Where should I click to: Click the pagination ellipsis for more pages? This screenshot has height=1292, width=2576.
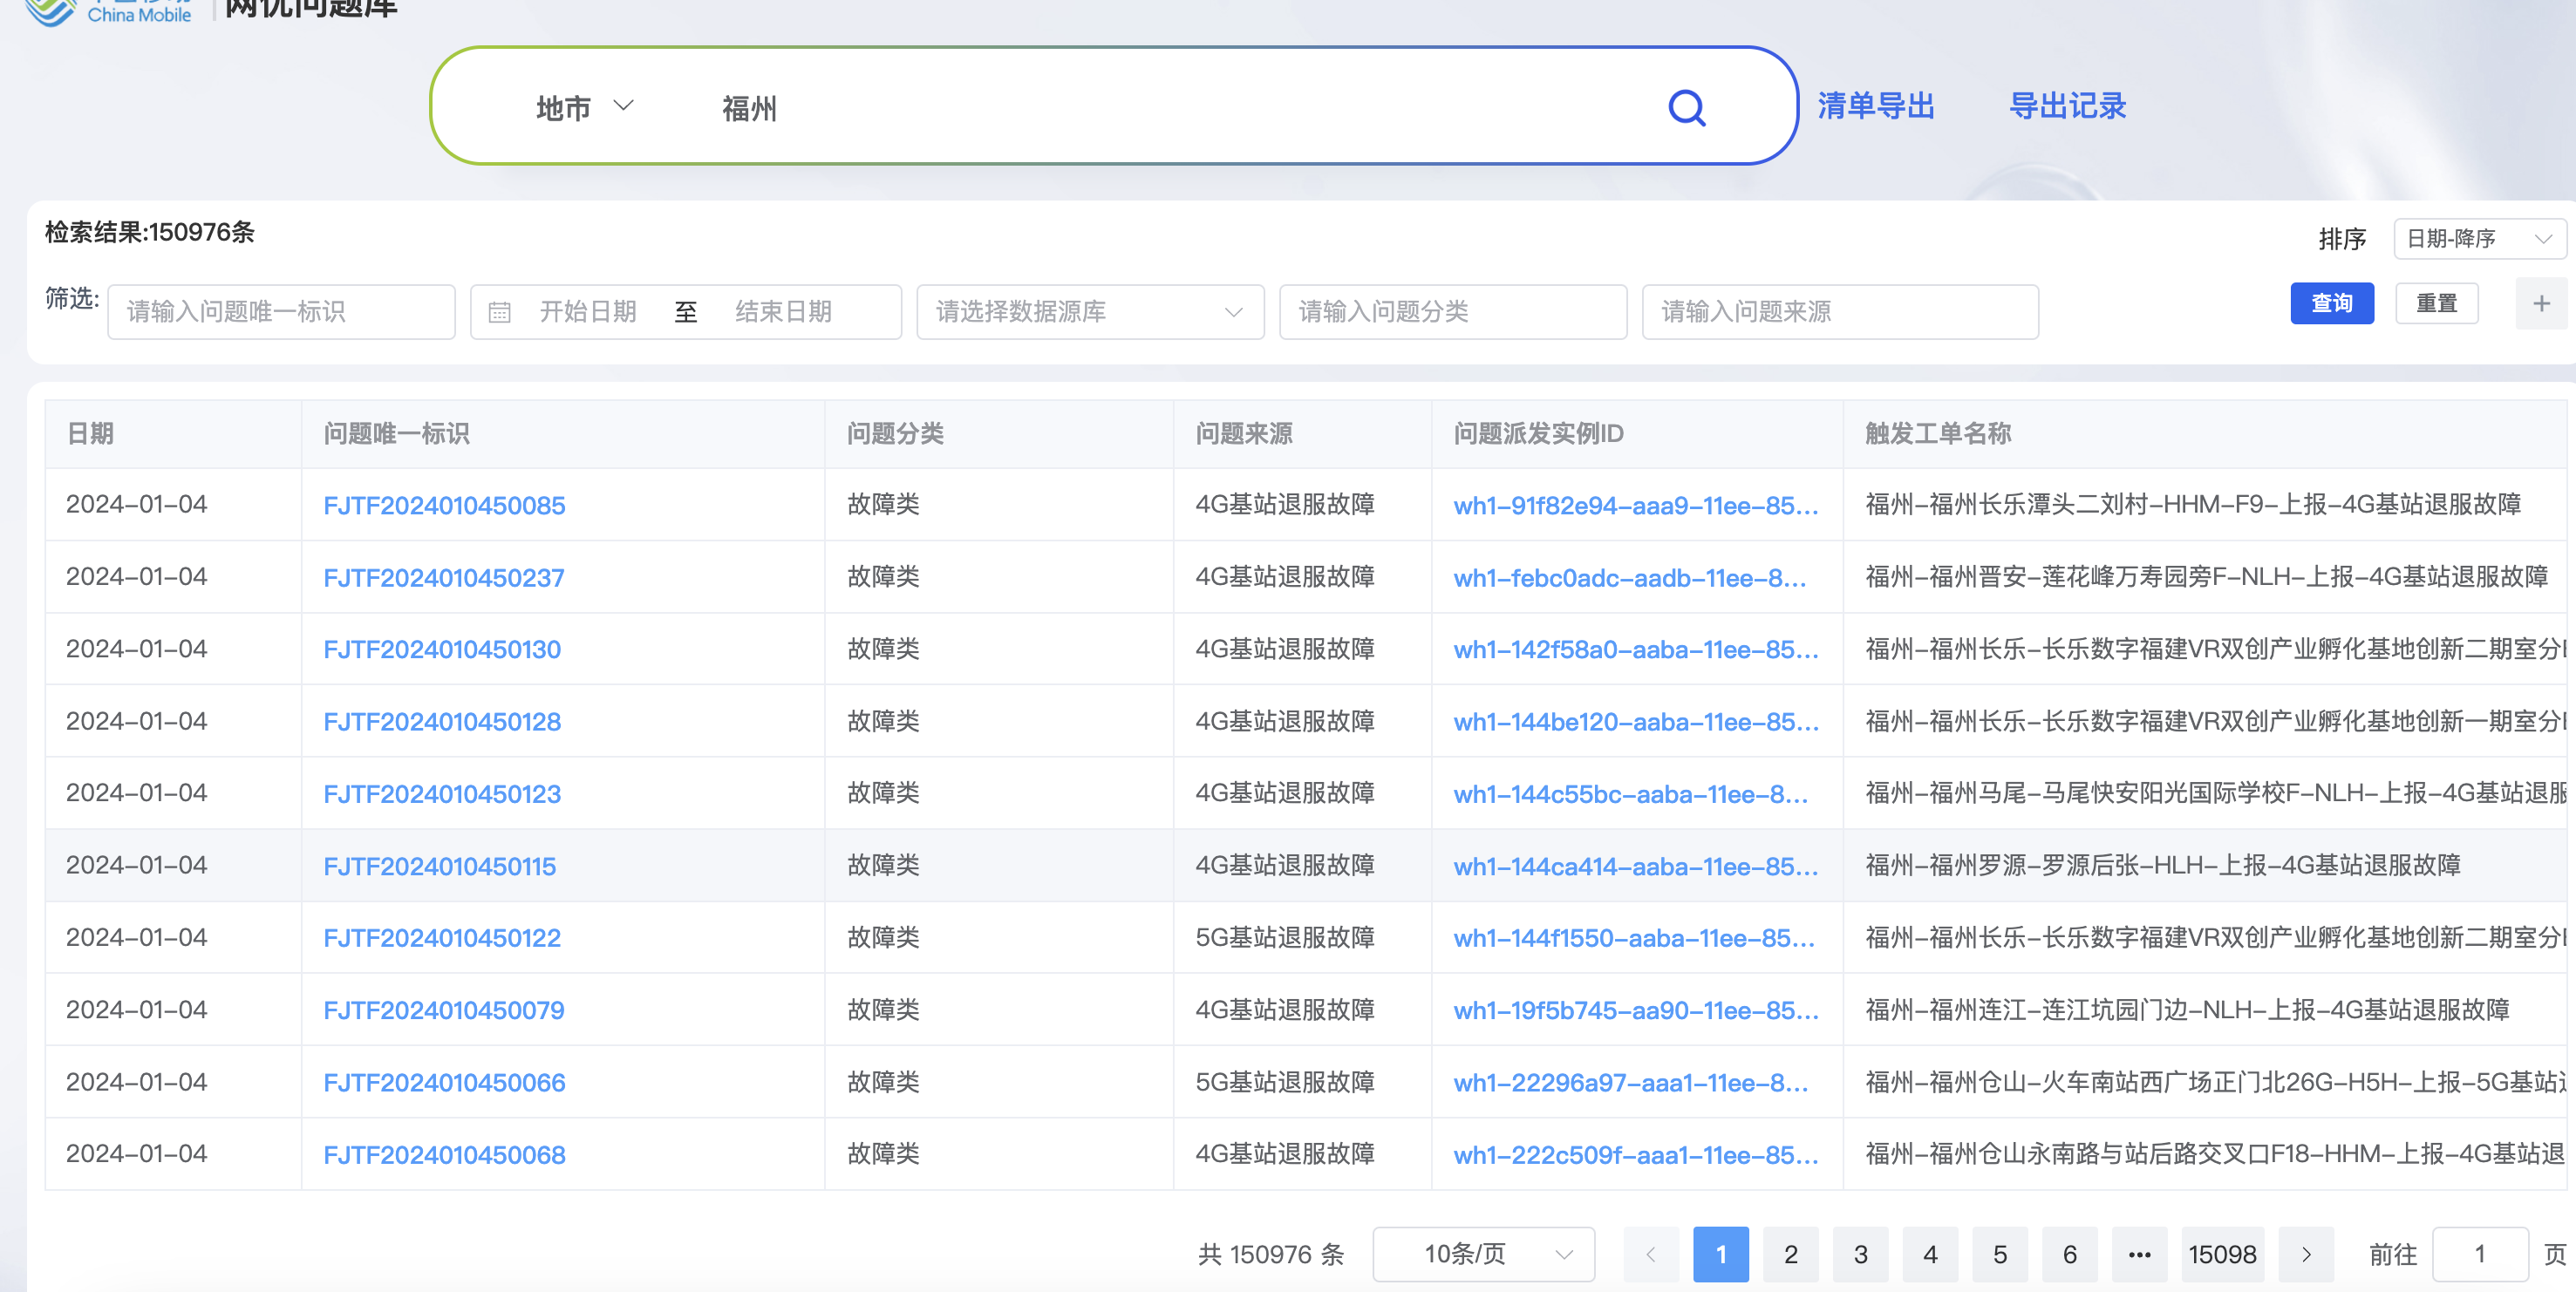[x=2139, y=1254]
